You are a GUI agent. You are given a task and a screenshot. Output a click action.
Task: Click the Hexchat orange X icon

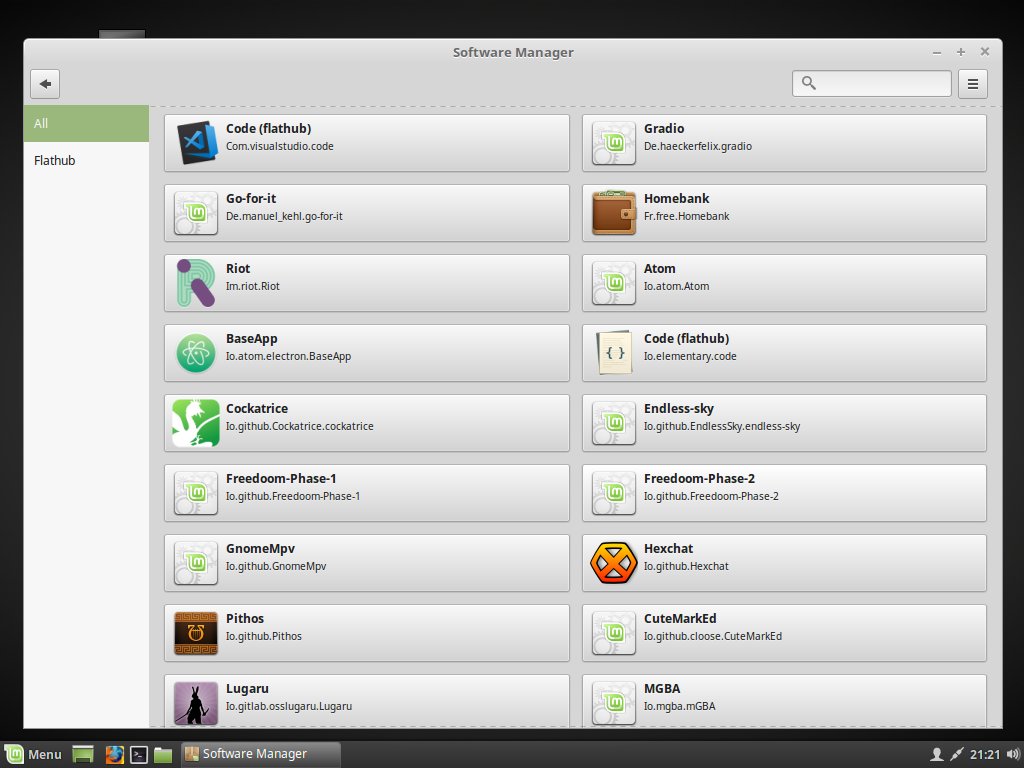614,562
